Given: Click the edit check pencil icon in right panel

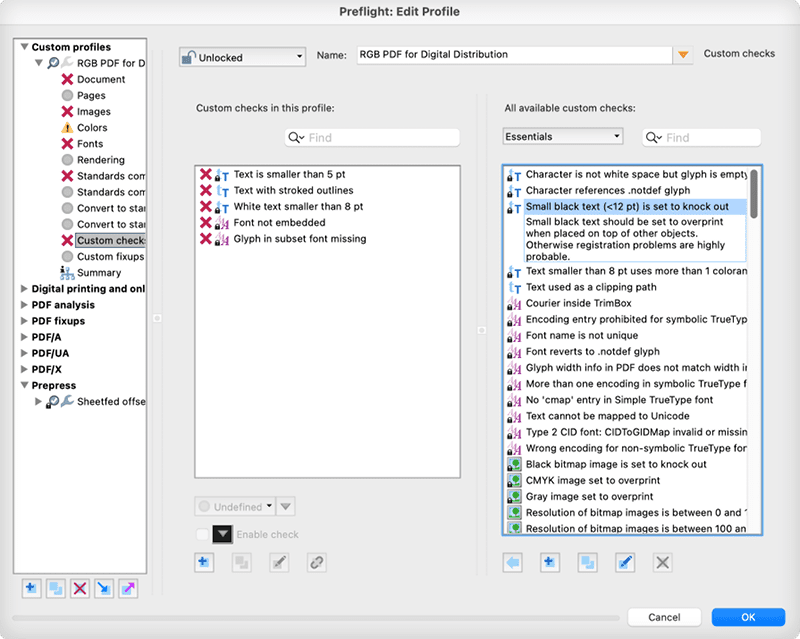Looking at the screenshot, I should coord(625,563).
